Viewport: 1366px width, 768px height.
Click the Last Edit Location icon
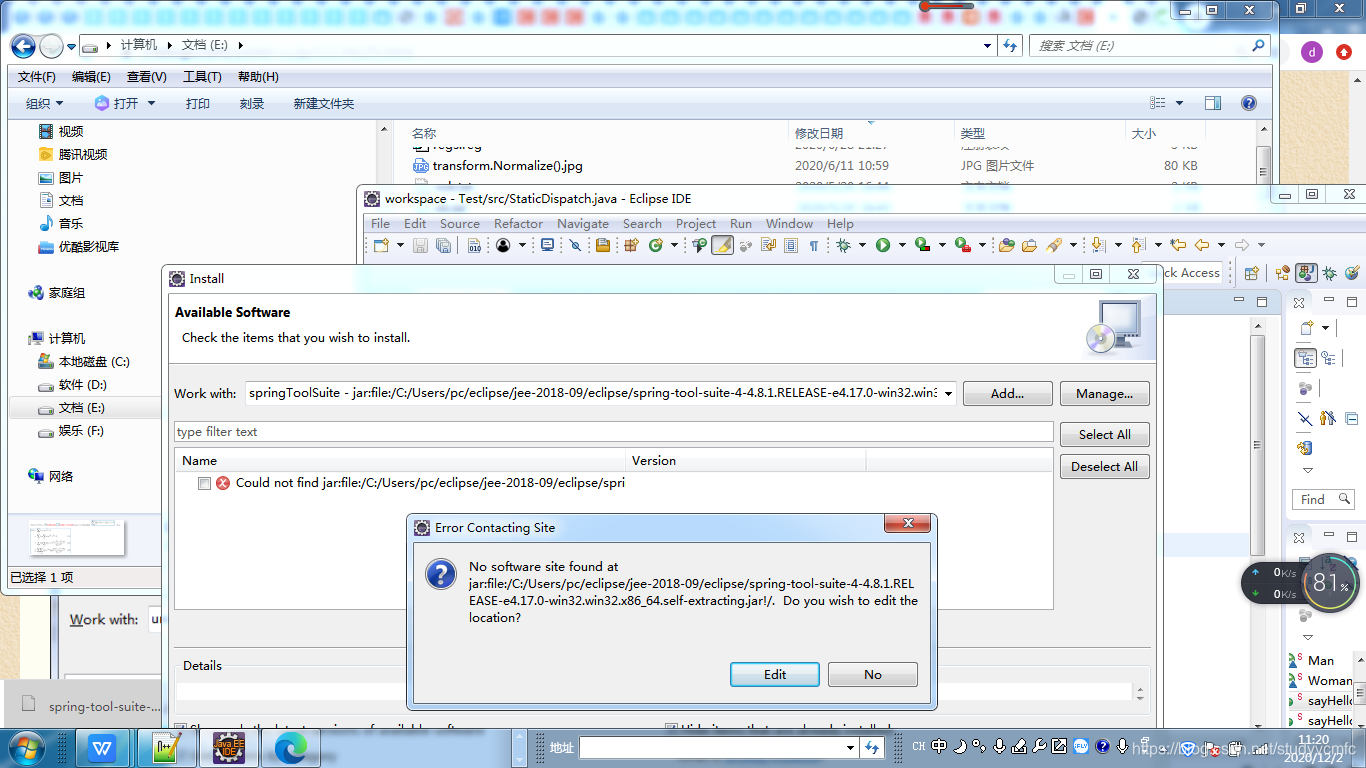(1178, 245)
